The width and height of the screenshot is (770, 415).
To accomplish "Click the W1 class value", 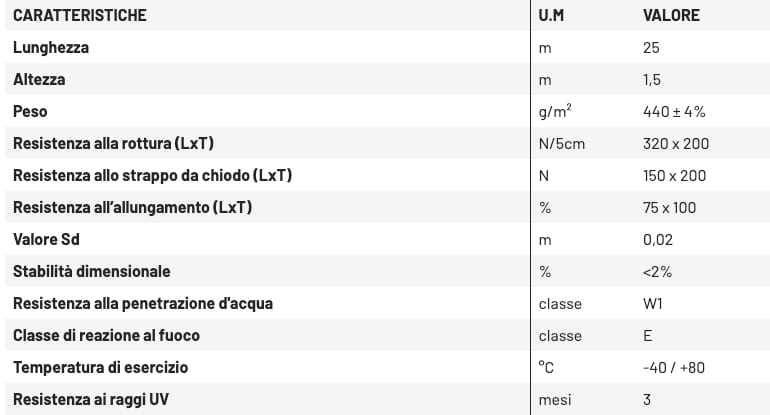I will (653, 303).
